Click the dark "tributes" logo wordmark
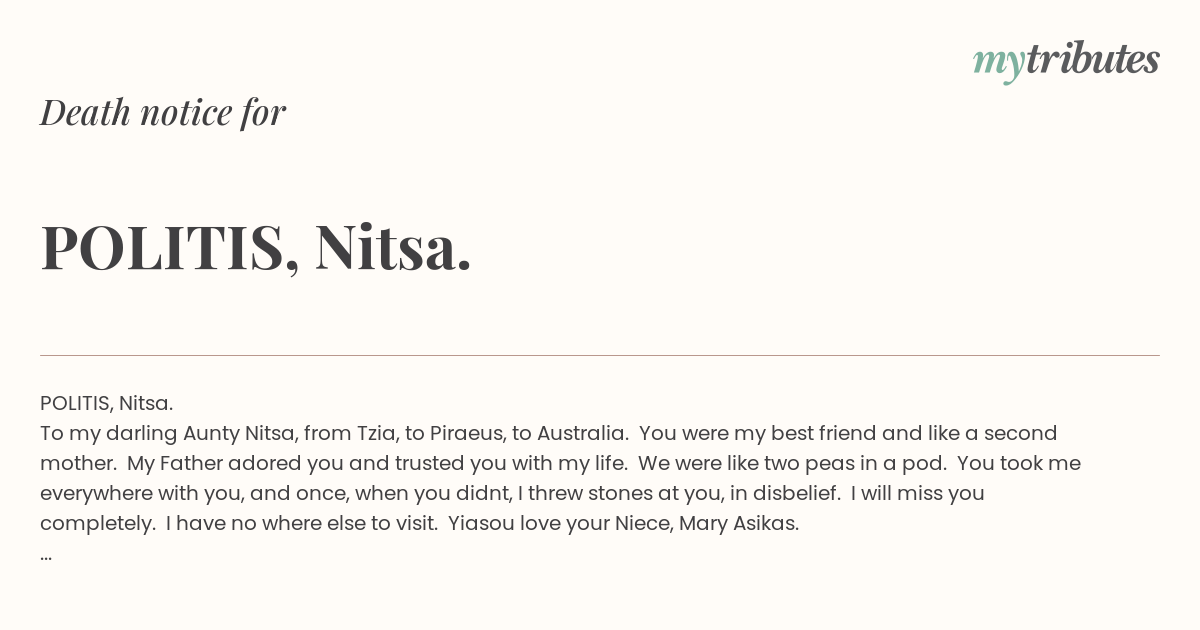Viewport: 1200px width, 630px height. pos(1093,60)
